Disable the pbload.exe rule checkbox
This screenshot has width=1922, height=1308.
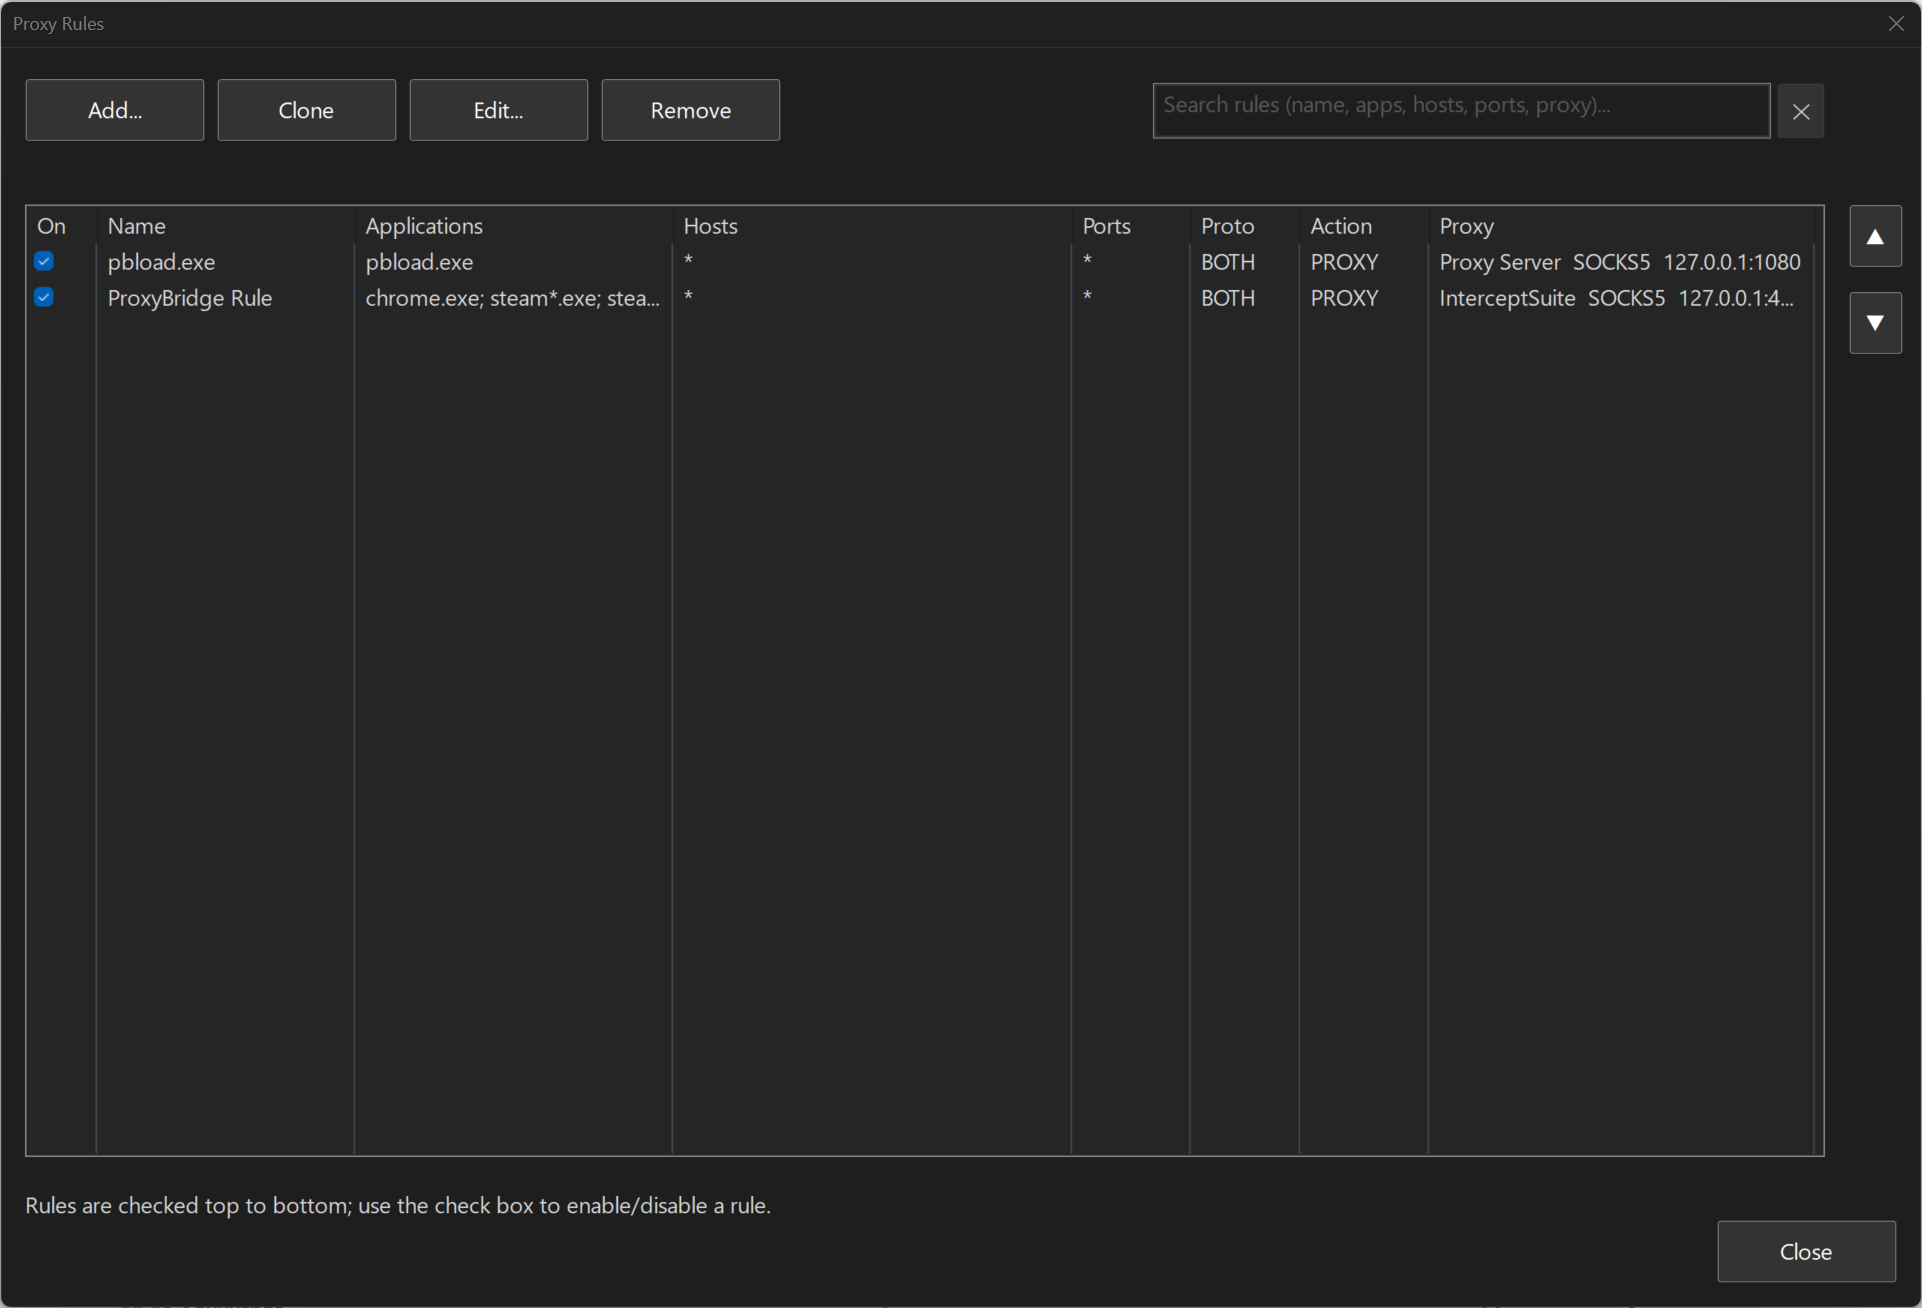(x=44, y=261)
